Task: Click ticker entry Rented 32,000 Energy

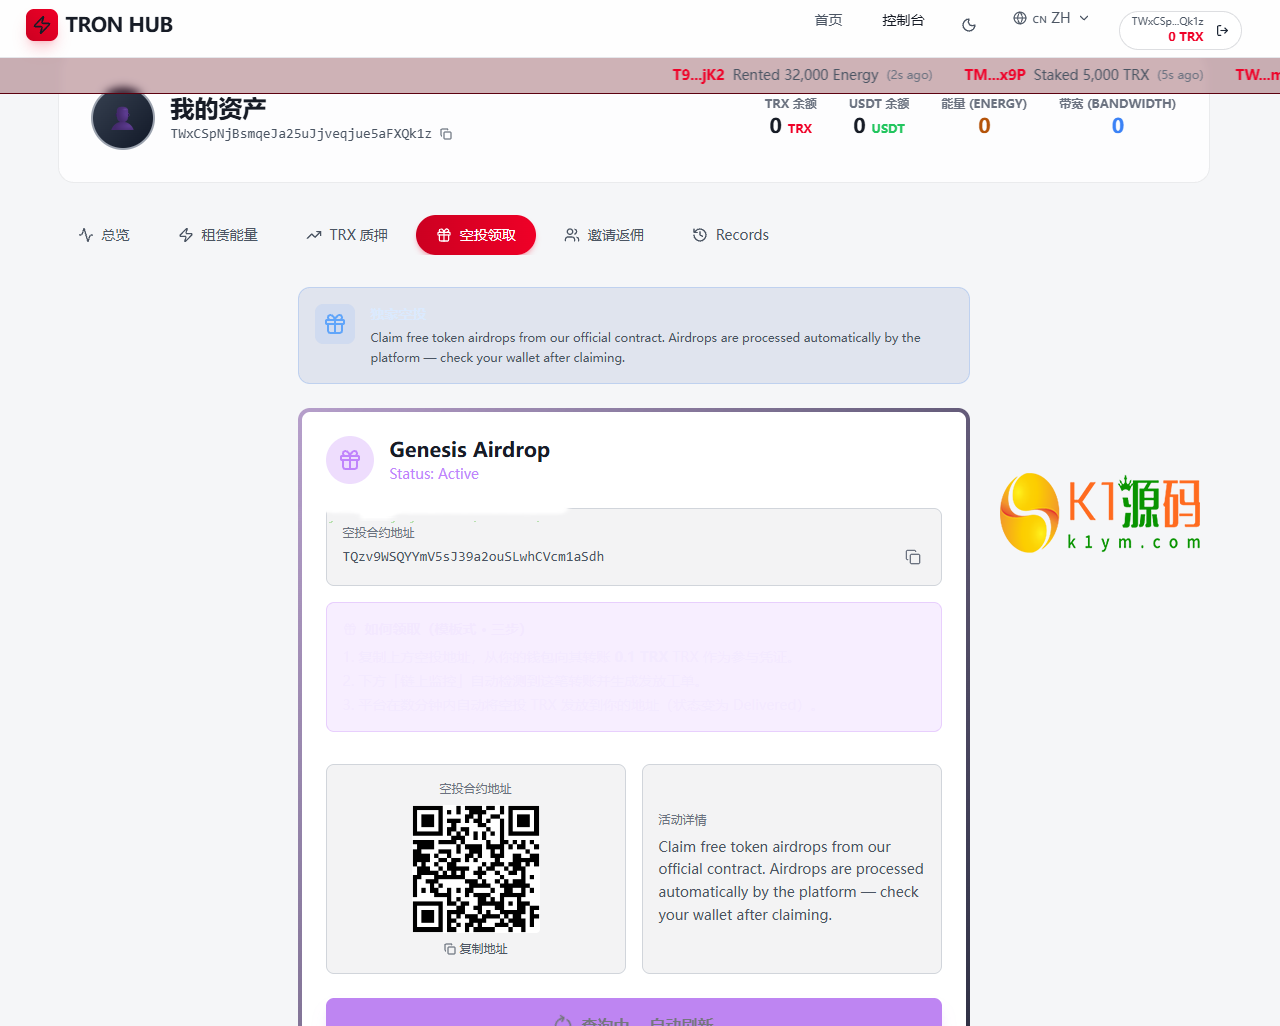Action: pos(802,75)
